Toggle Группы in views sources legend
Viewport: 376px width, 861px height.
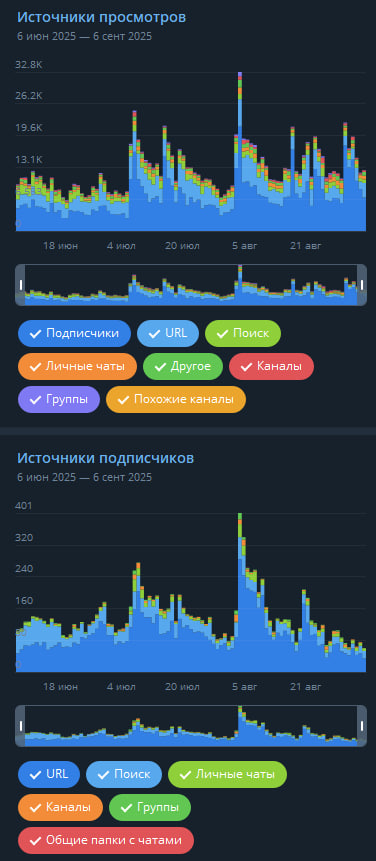59,399
